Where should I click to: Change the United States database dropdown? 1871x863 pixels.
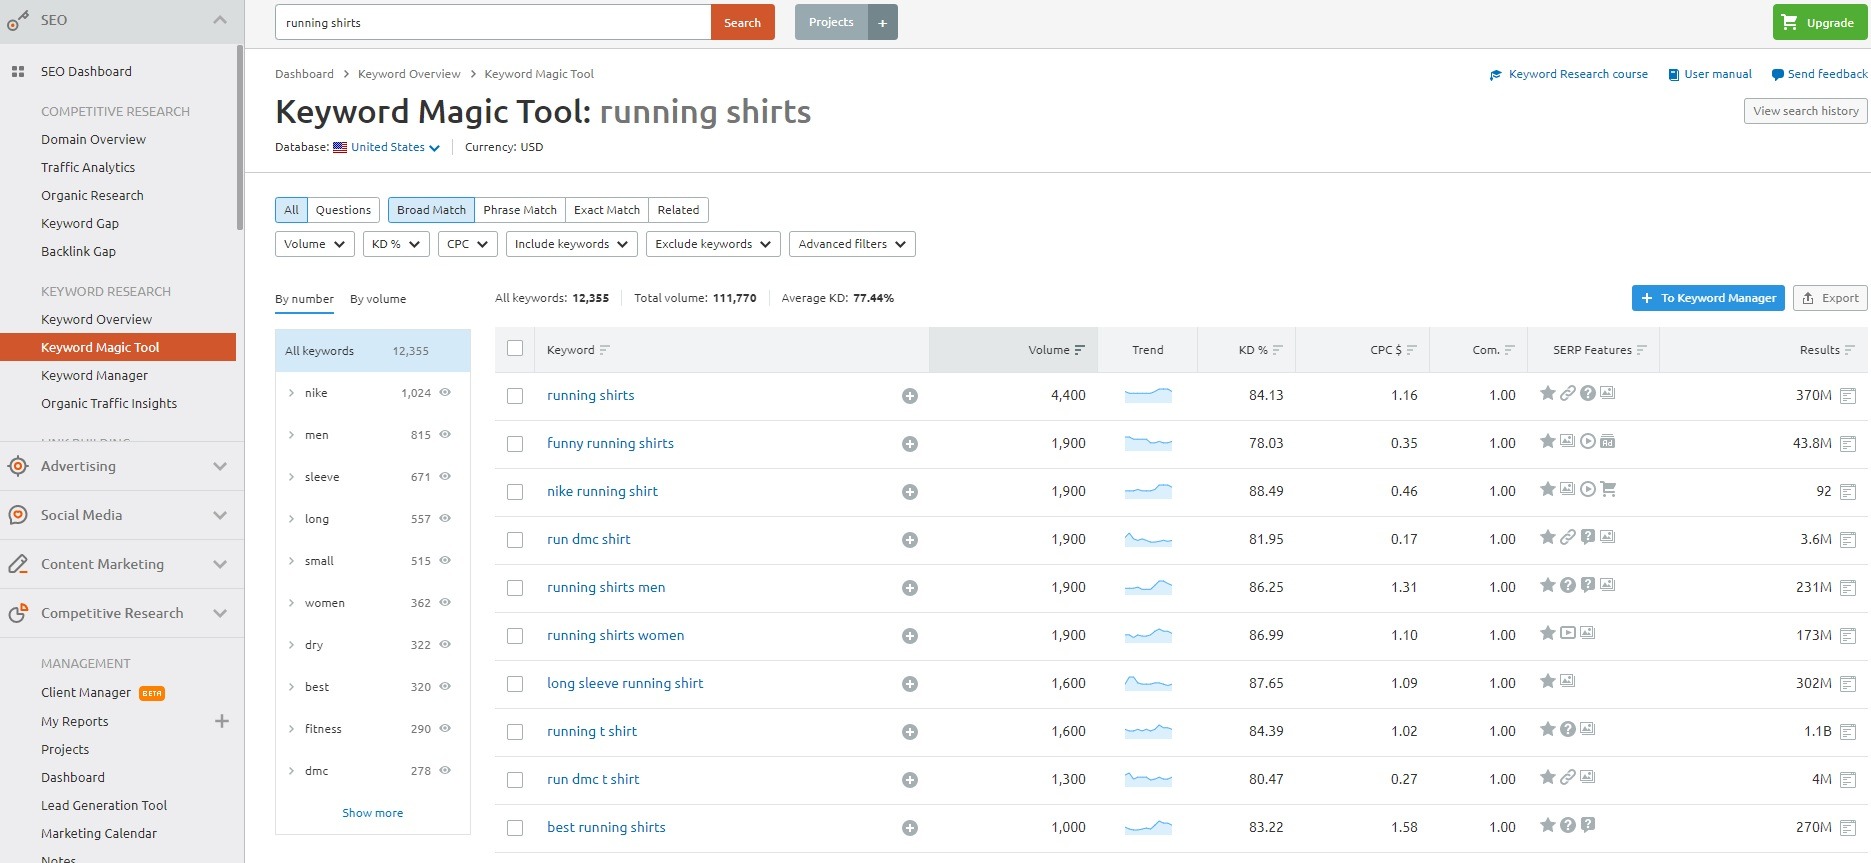395,147
